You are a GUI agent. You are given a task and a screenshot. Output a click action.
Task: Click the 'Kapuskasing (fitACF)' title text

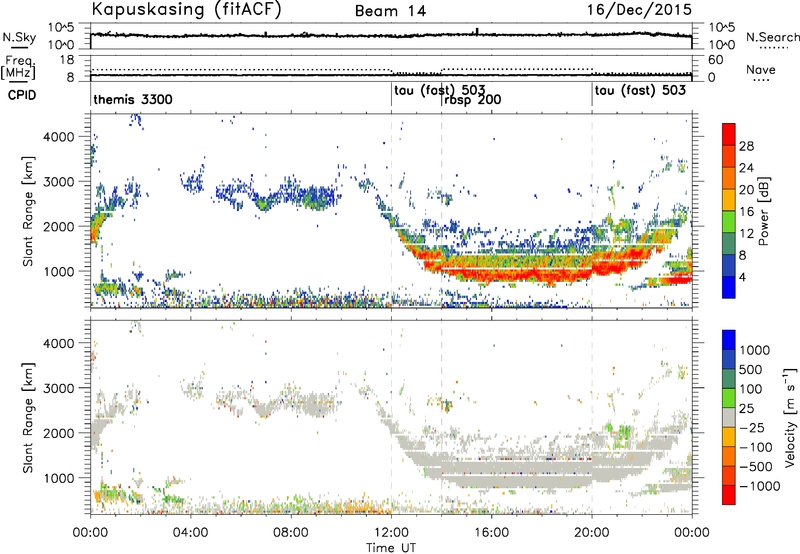tap(186, 9)
